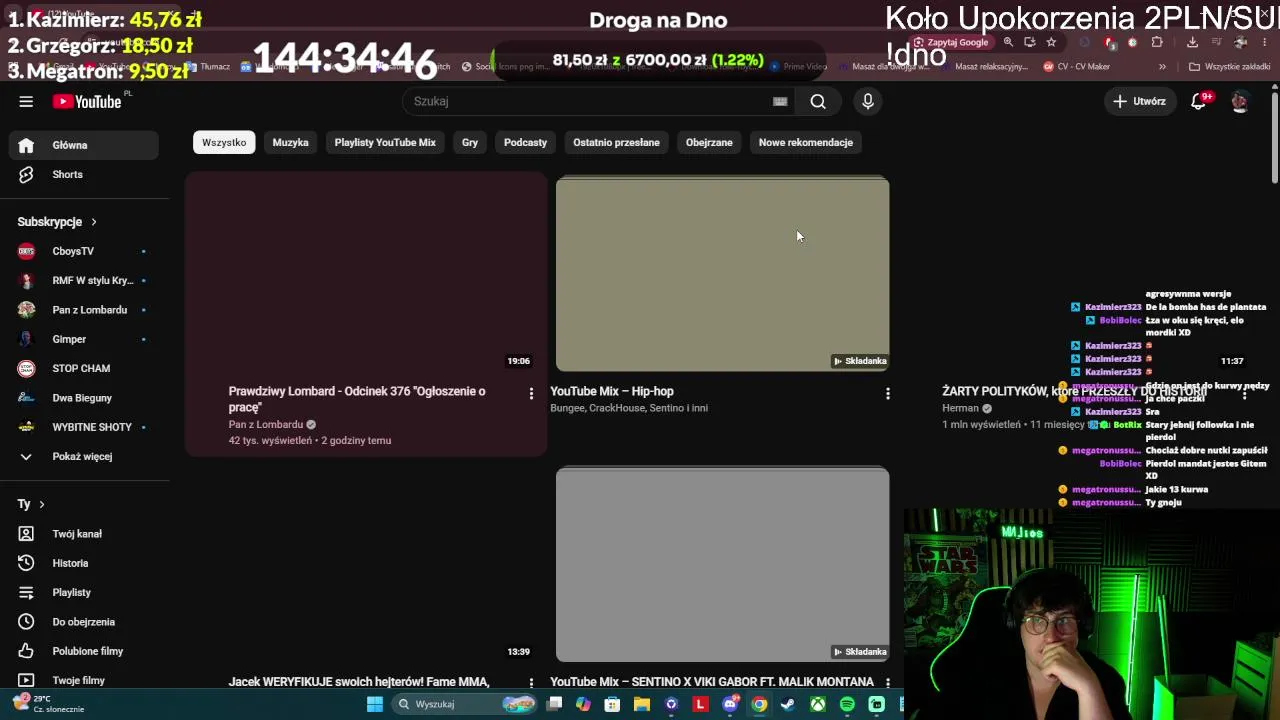Open the browser downloads icon
The image size is (1280, 720).
click(1192, 42)
